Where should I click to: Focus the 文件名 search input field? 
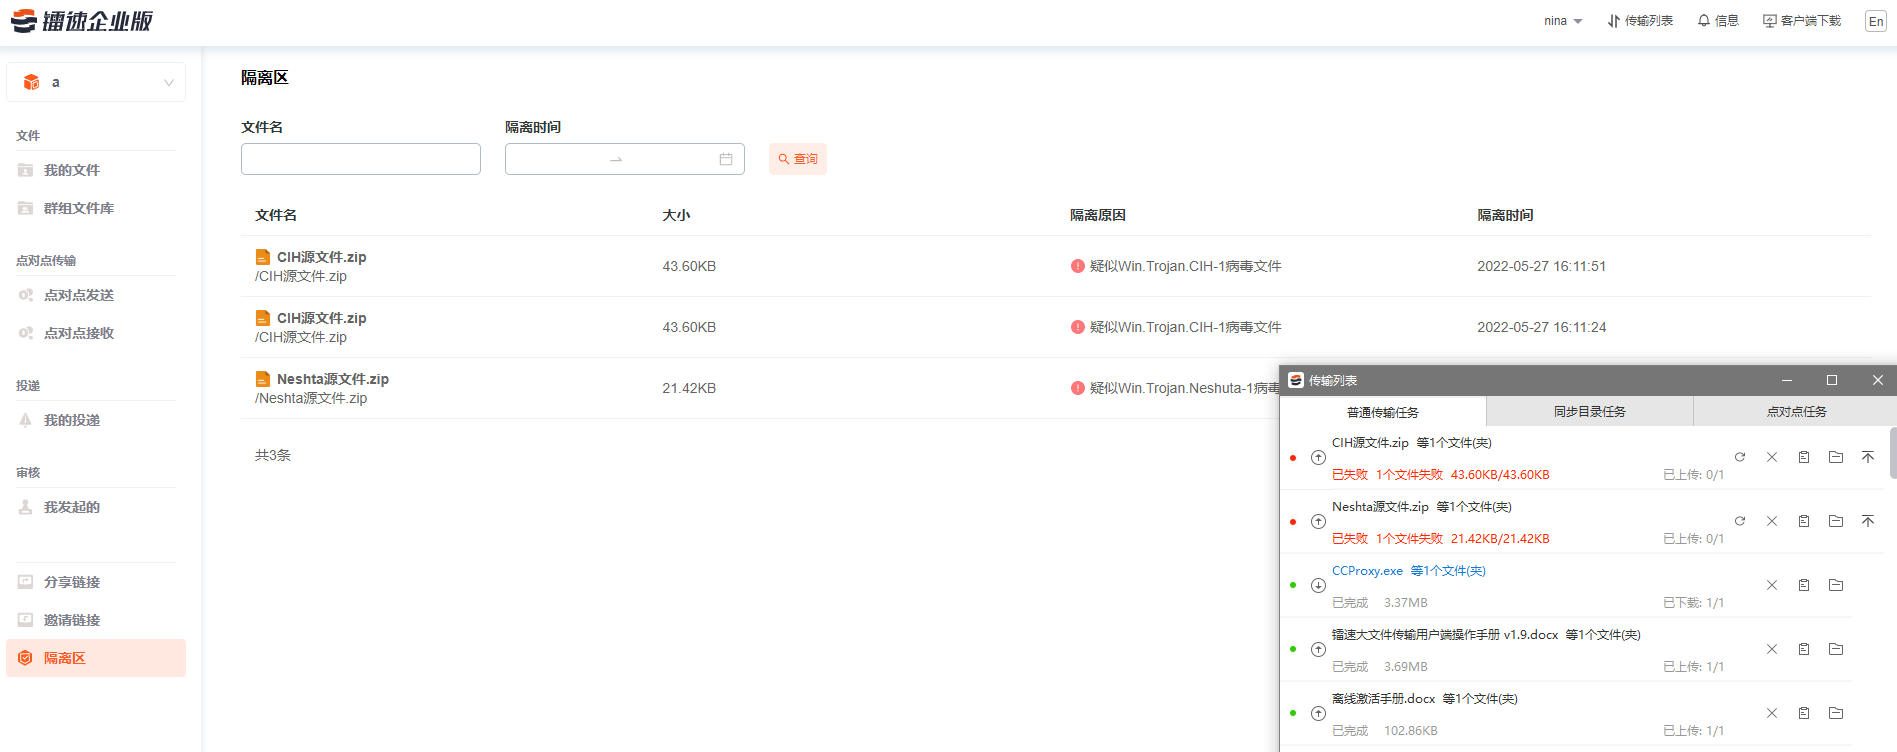[361, 159]
